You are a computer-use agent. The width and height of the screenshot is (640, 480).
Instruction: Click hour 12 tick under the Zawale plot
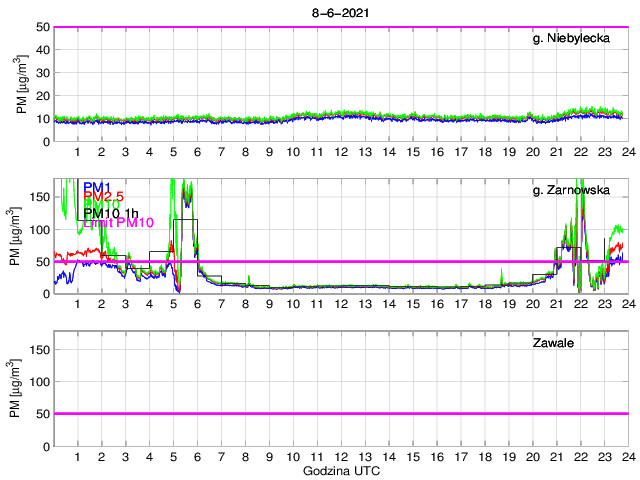pos(340,457)
